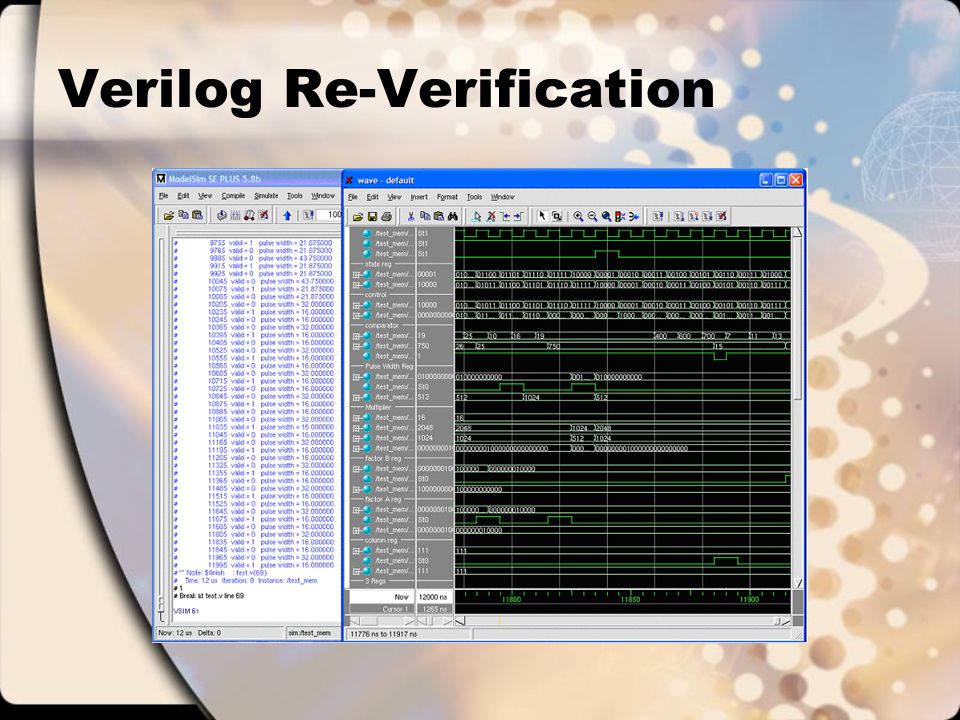Click Print icon in wave window toolbar
Screen dimensions: 960x720
point(386,217)
